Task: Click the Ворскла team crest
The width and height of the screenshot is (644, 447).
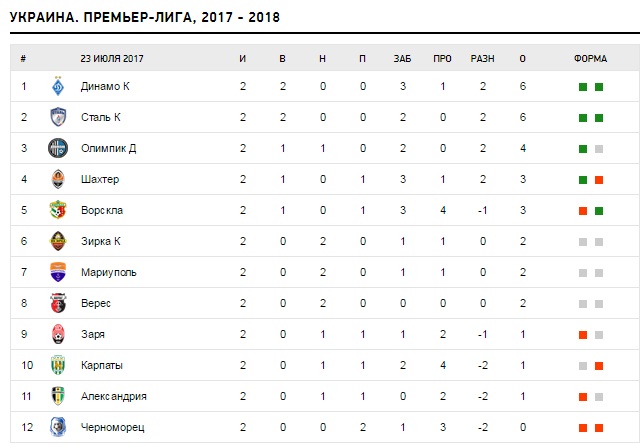Action: [58, 211]
